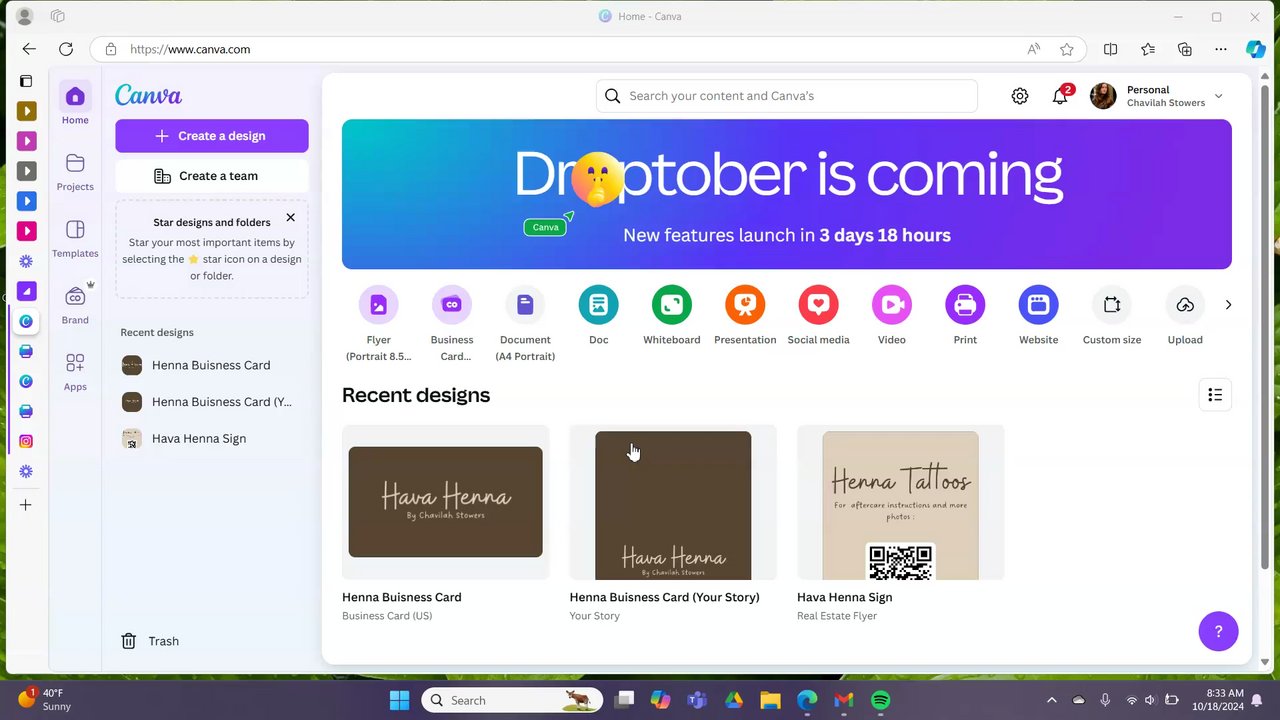Click the page vertical scrollbar
The height and width of the screenshot is (720, 1280).
(1264, 327)
